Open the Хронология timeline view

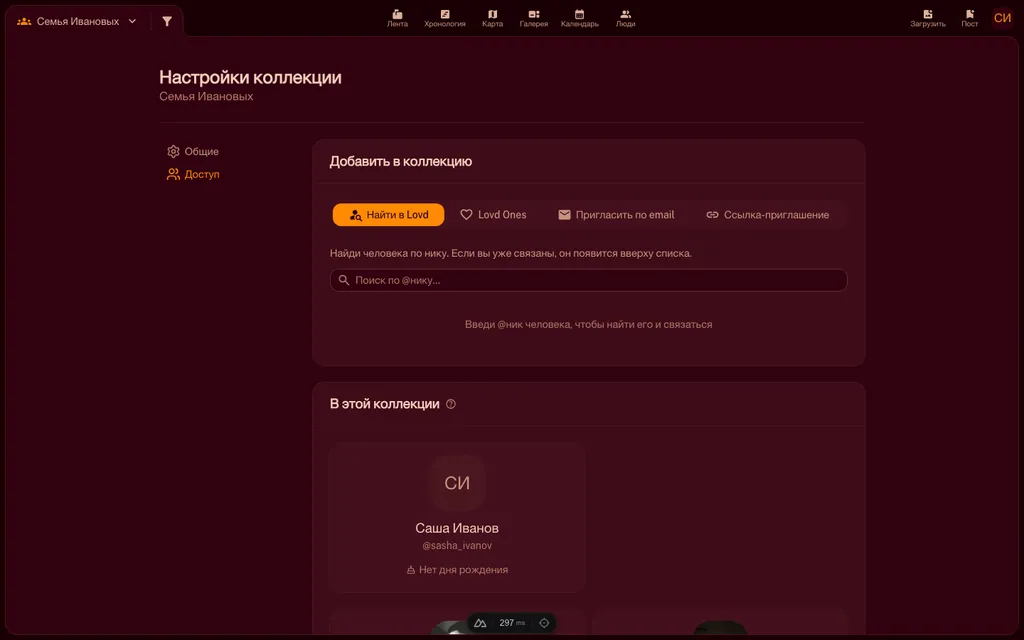(x=445, y=18)
